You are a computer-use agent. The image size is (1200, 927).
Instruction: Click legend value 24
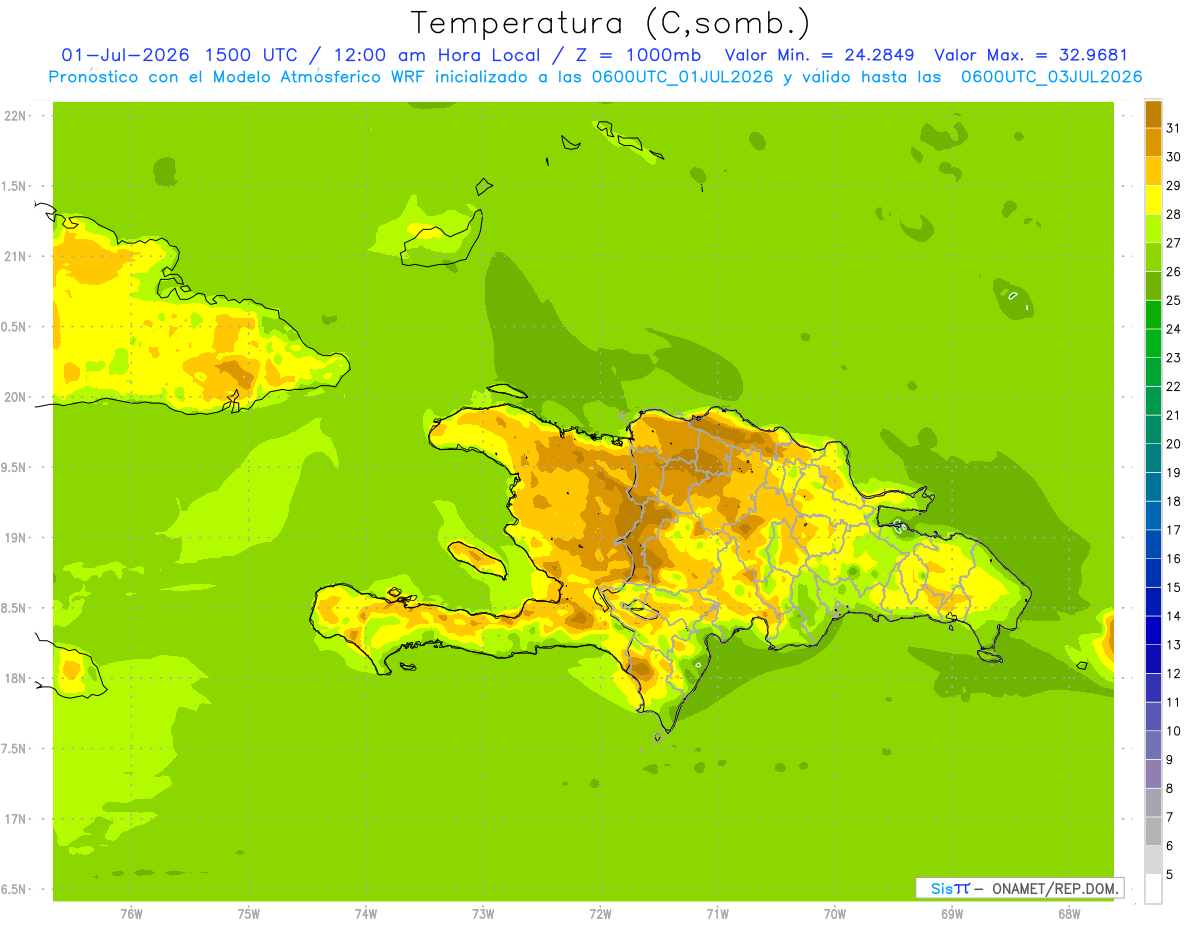click(x=1173, y=329)
